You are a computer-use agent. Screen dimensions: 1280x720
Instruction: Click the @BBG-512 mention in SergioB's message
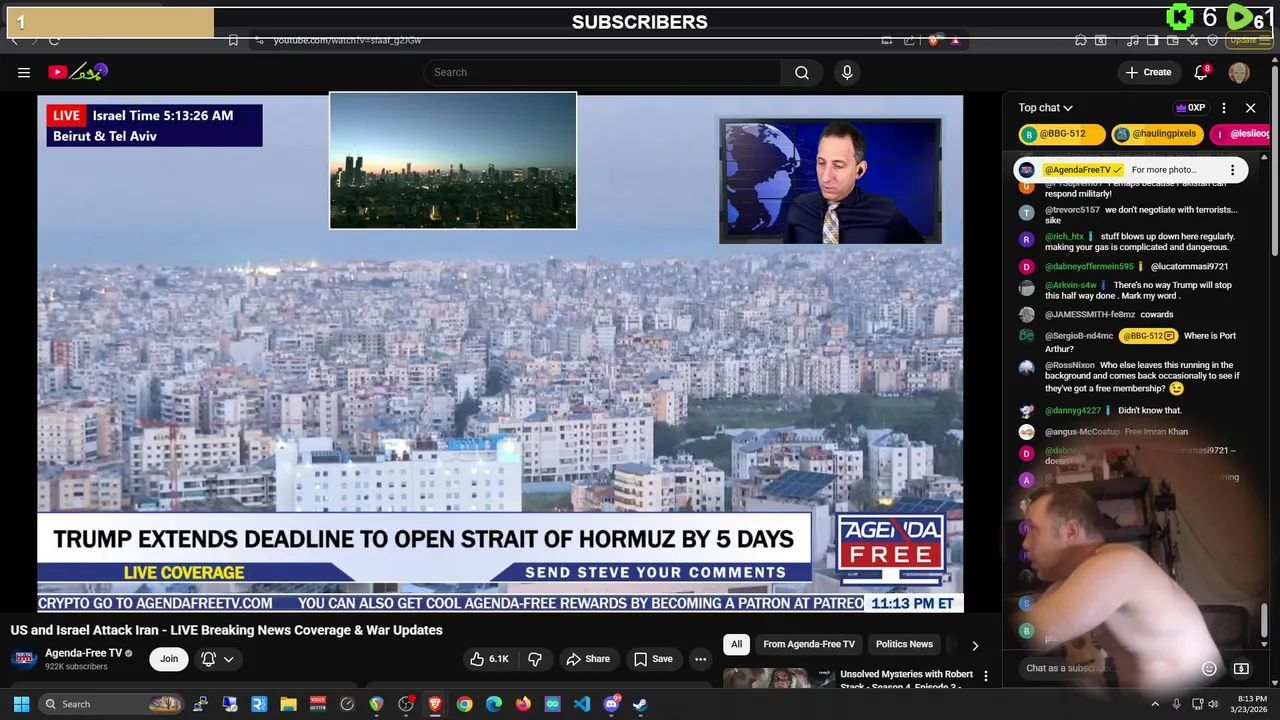click(1148, 336)
